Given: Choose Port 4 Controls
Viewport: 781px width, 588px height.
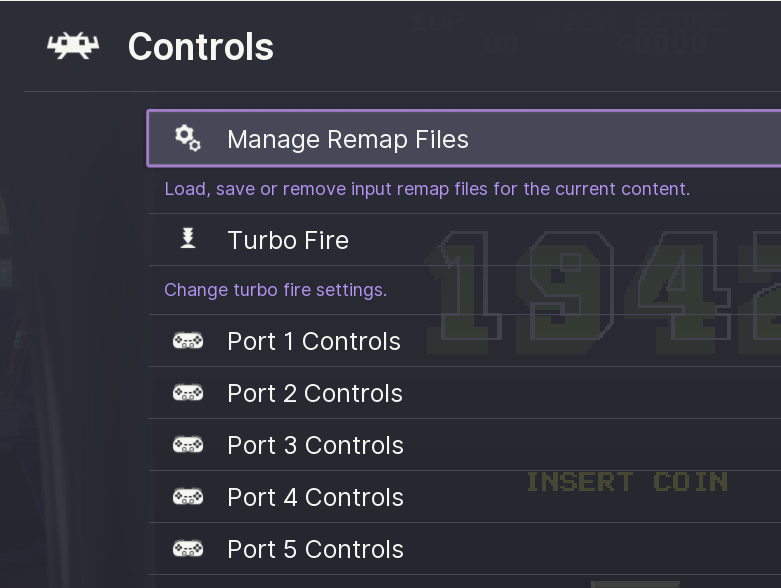Looking at the screenshot, I should pos(315,497).
